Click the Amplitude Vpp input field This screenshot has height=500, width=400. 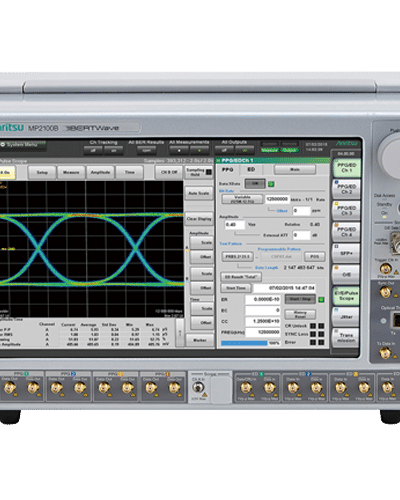(x=235, y=225)
